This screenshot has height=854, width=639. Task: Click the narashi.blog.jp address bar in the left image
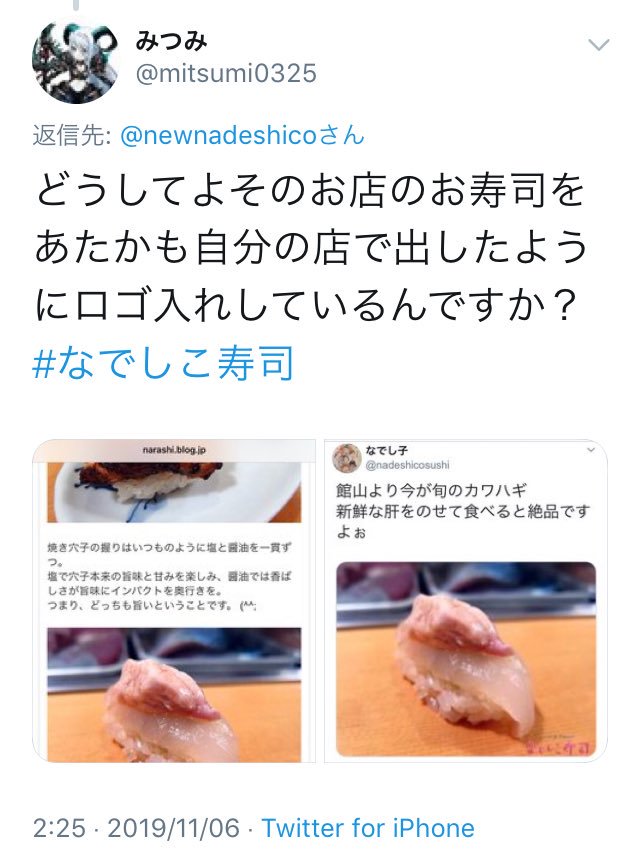point(174,450)
